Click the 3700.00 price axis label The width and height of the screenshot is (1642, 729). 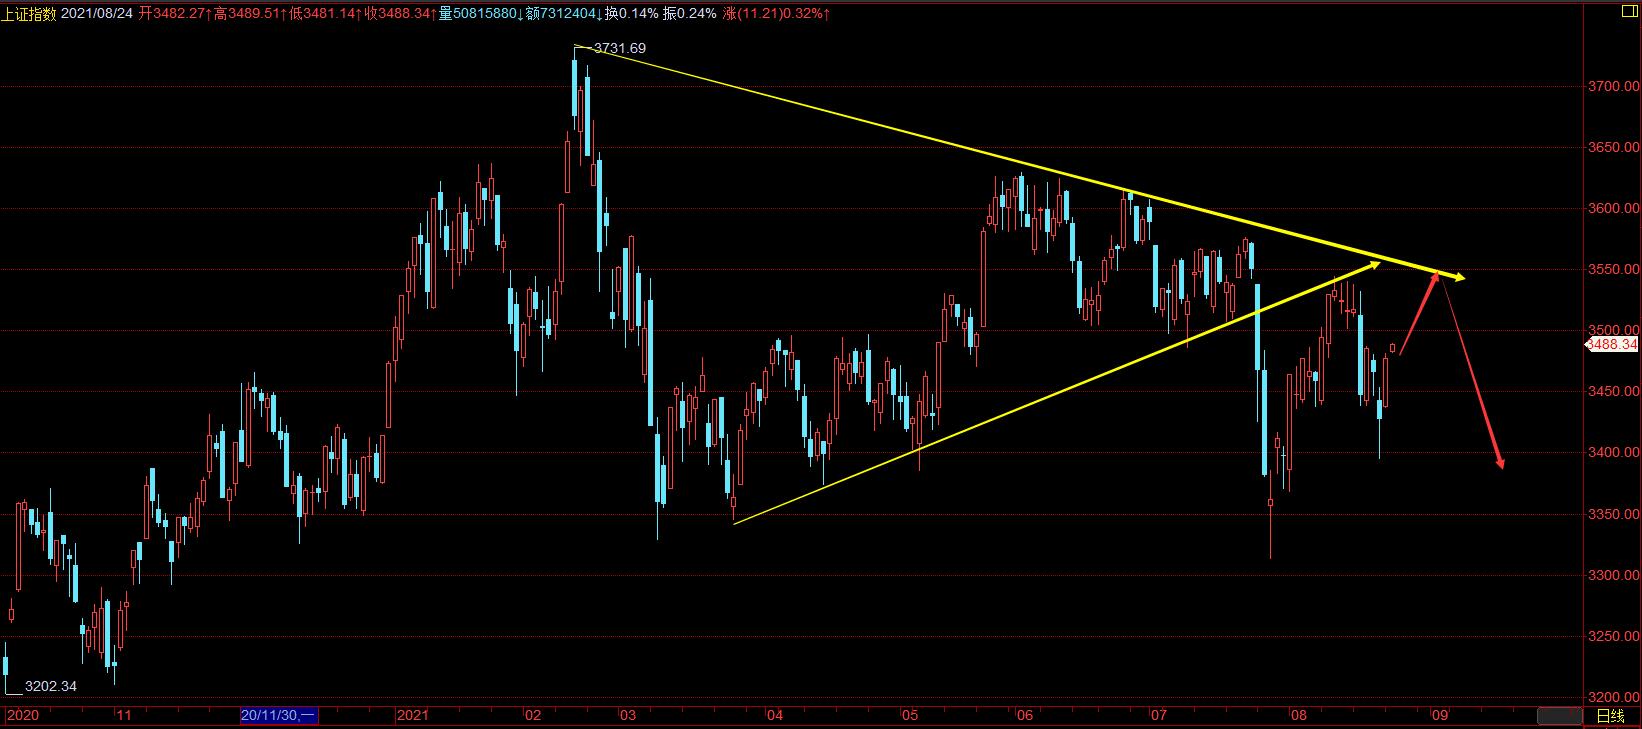(x=1616, y=87)
